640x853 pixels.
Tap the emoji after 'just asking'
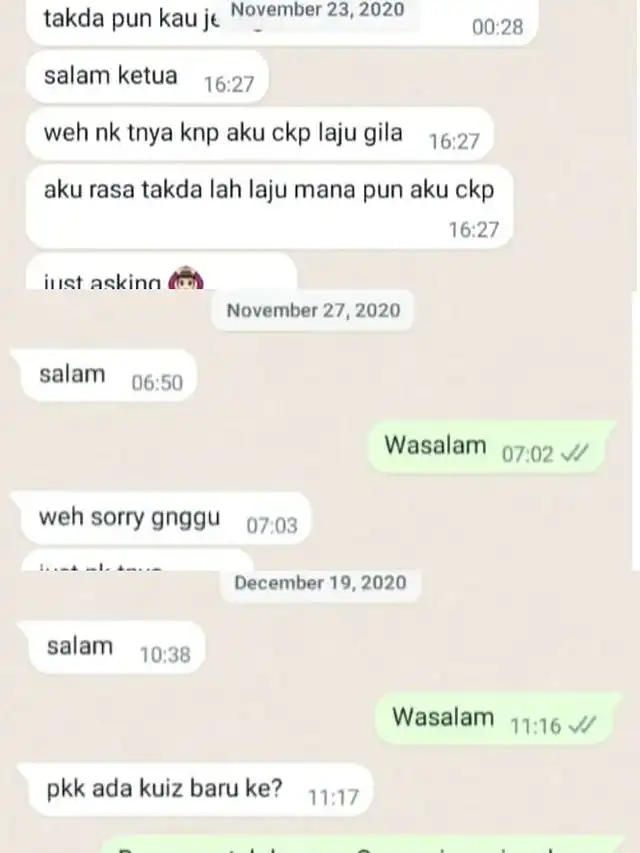point(186,279)
